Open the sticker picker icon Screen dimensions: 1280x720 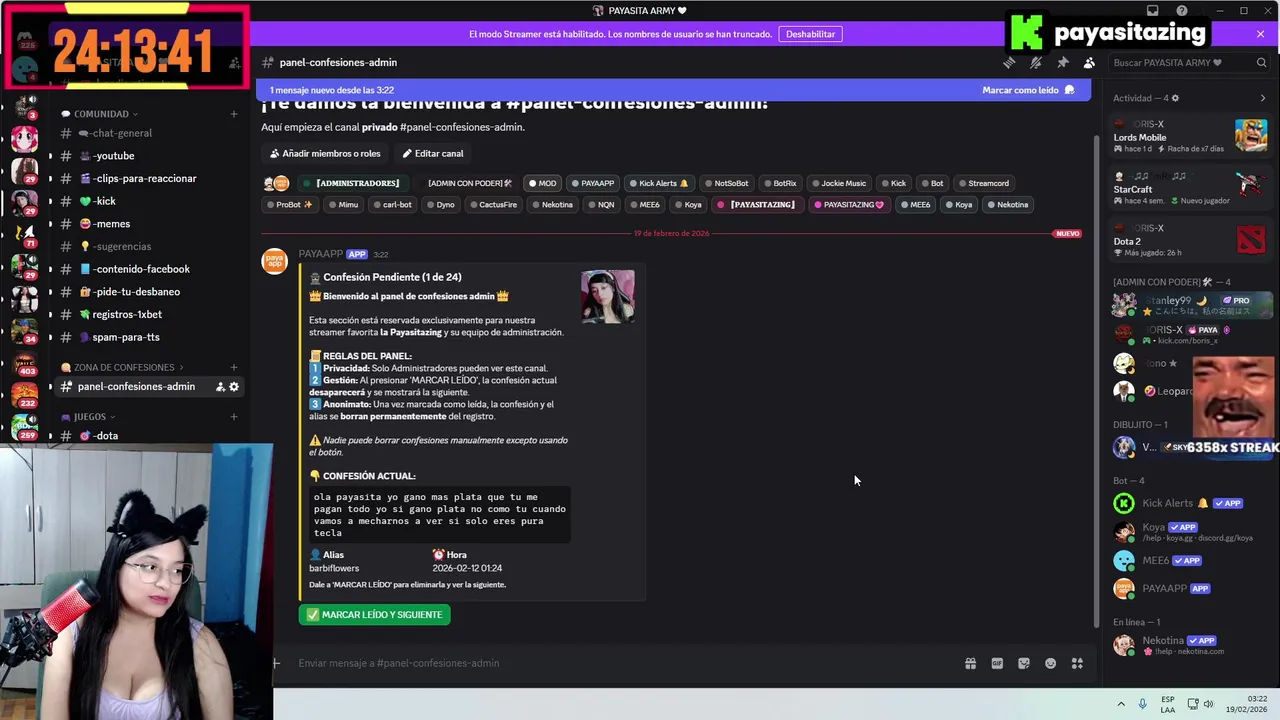[x=1024, y=663]
